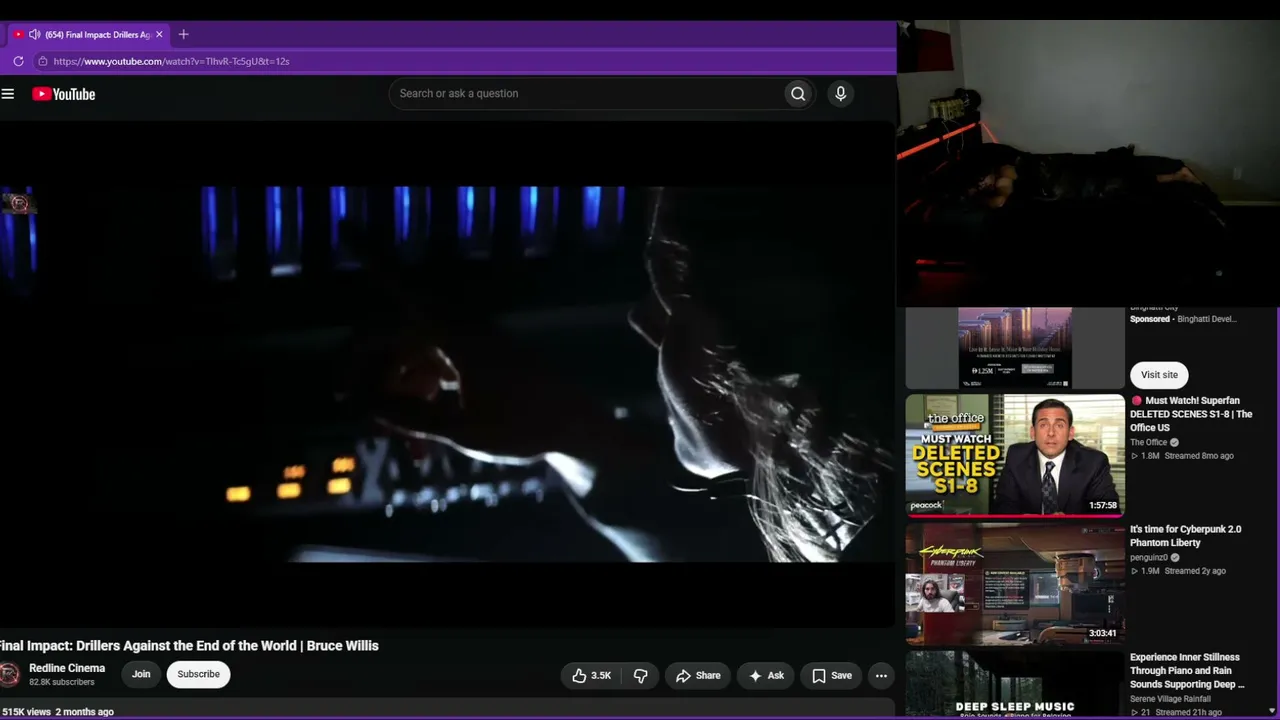Click the Share button

tap(698, 676)
